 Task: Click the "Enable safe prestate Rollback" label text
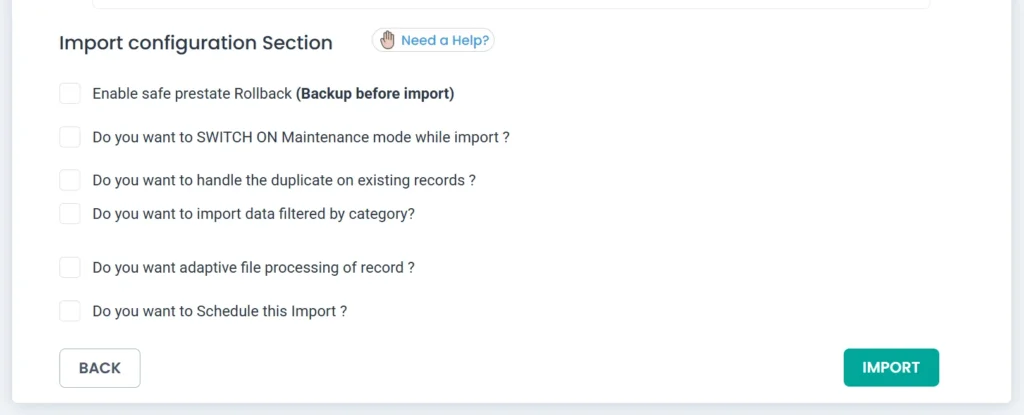tap(193, 94)
